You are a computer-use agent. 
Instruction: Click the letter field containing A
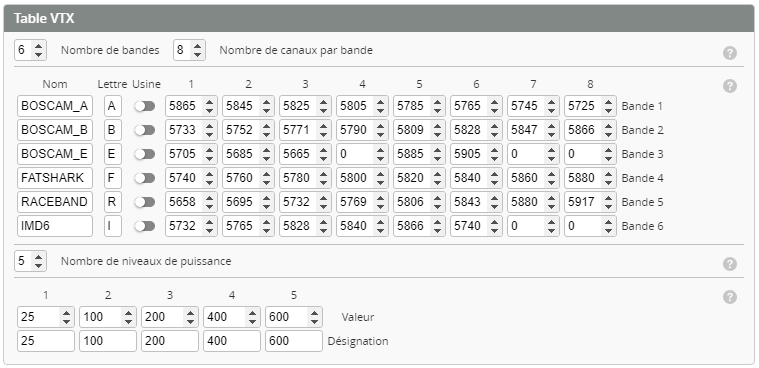(113, 106)
